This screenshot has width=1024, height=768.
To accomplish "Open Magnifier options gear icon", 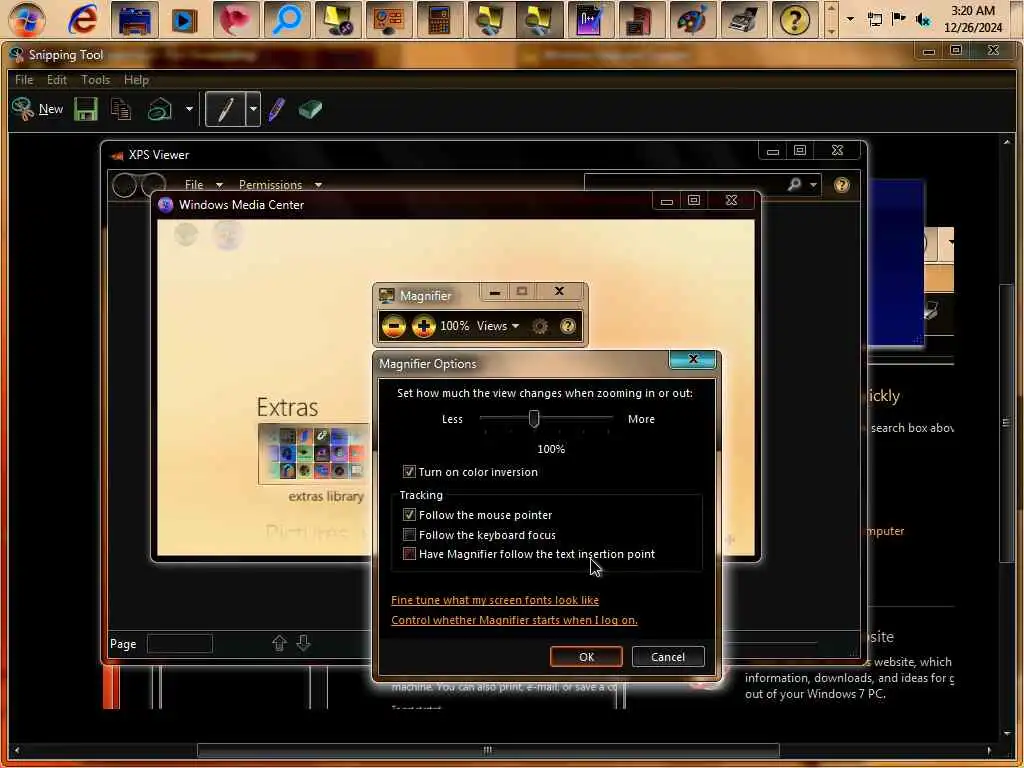I will pos(539,326).
